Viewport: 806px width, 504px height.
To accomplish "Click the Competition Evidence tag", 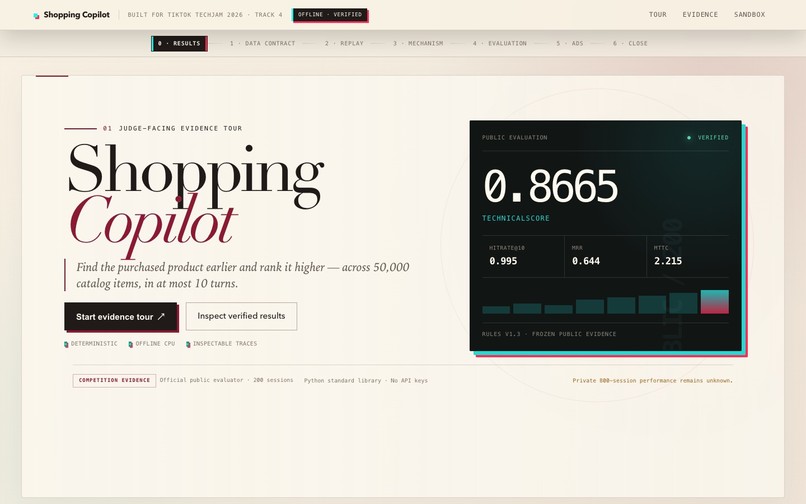I will tap(114, 380).
